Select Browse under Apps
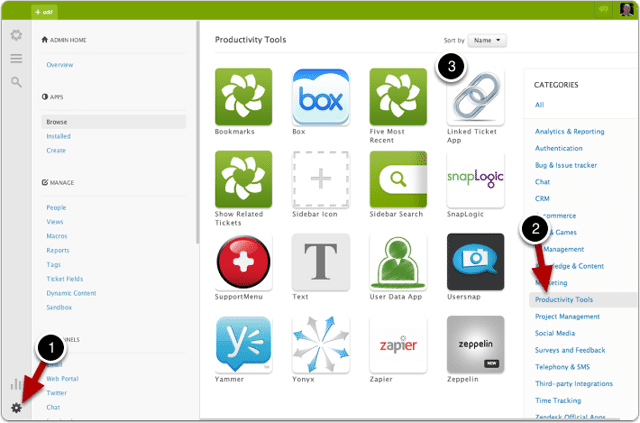This screenshot has height=423, width=640. click(x=113, y=122)
